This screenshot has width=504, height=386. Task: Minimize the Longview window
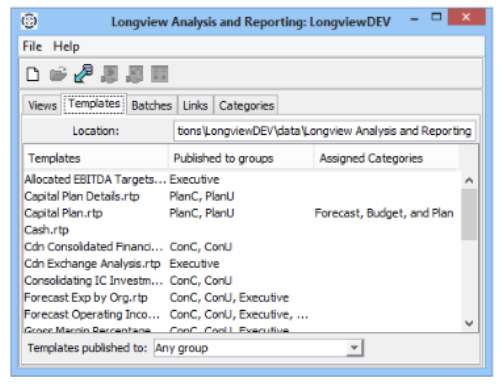pyautogui.click(x=414, y=19)
